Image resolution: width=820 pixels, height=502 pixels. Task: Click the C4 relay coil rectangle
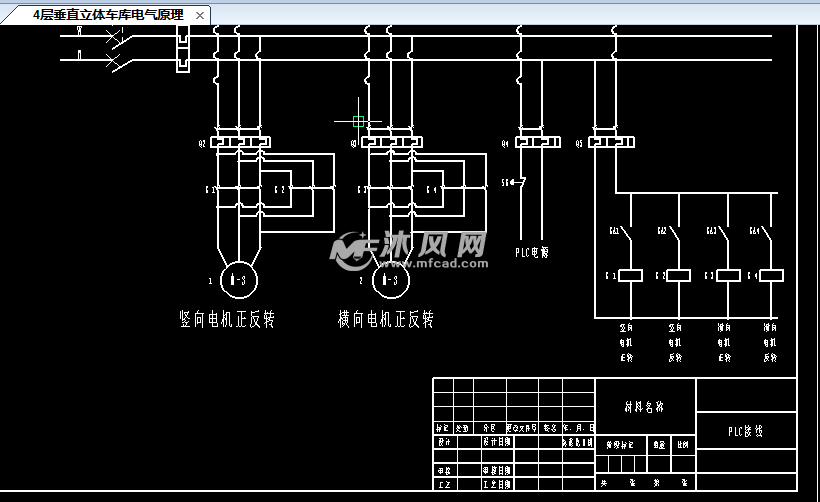771,275
